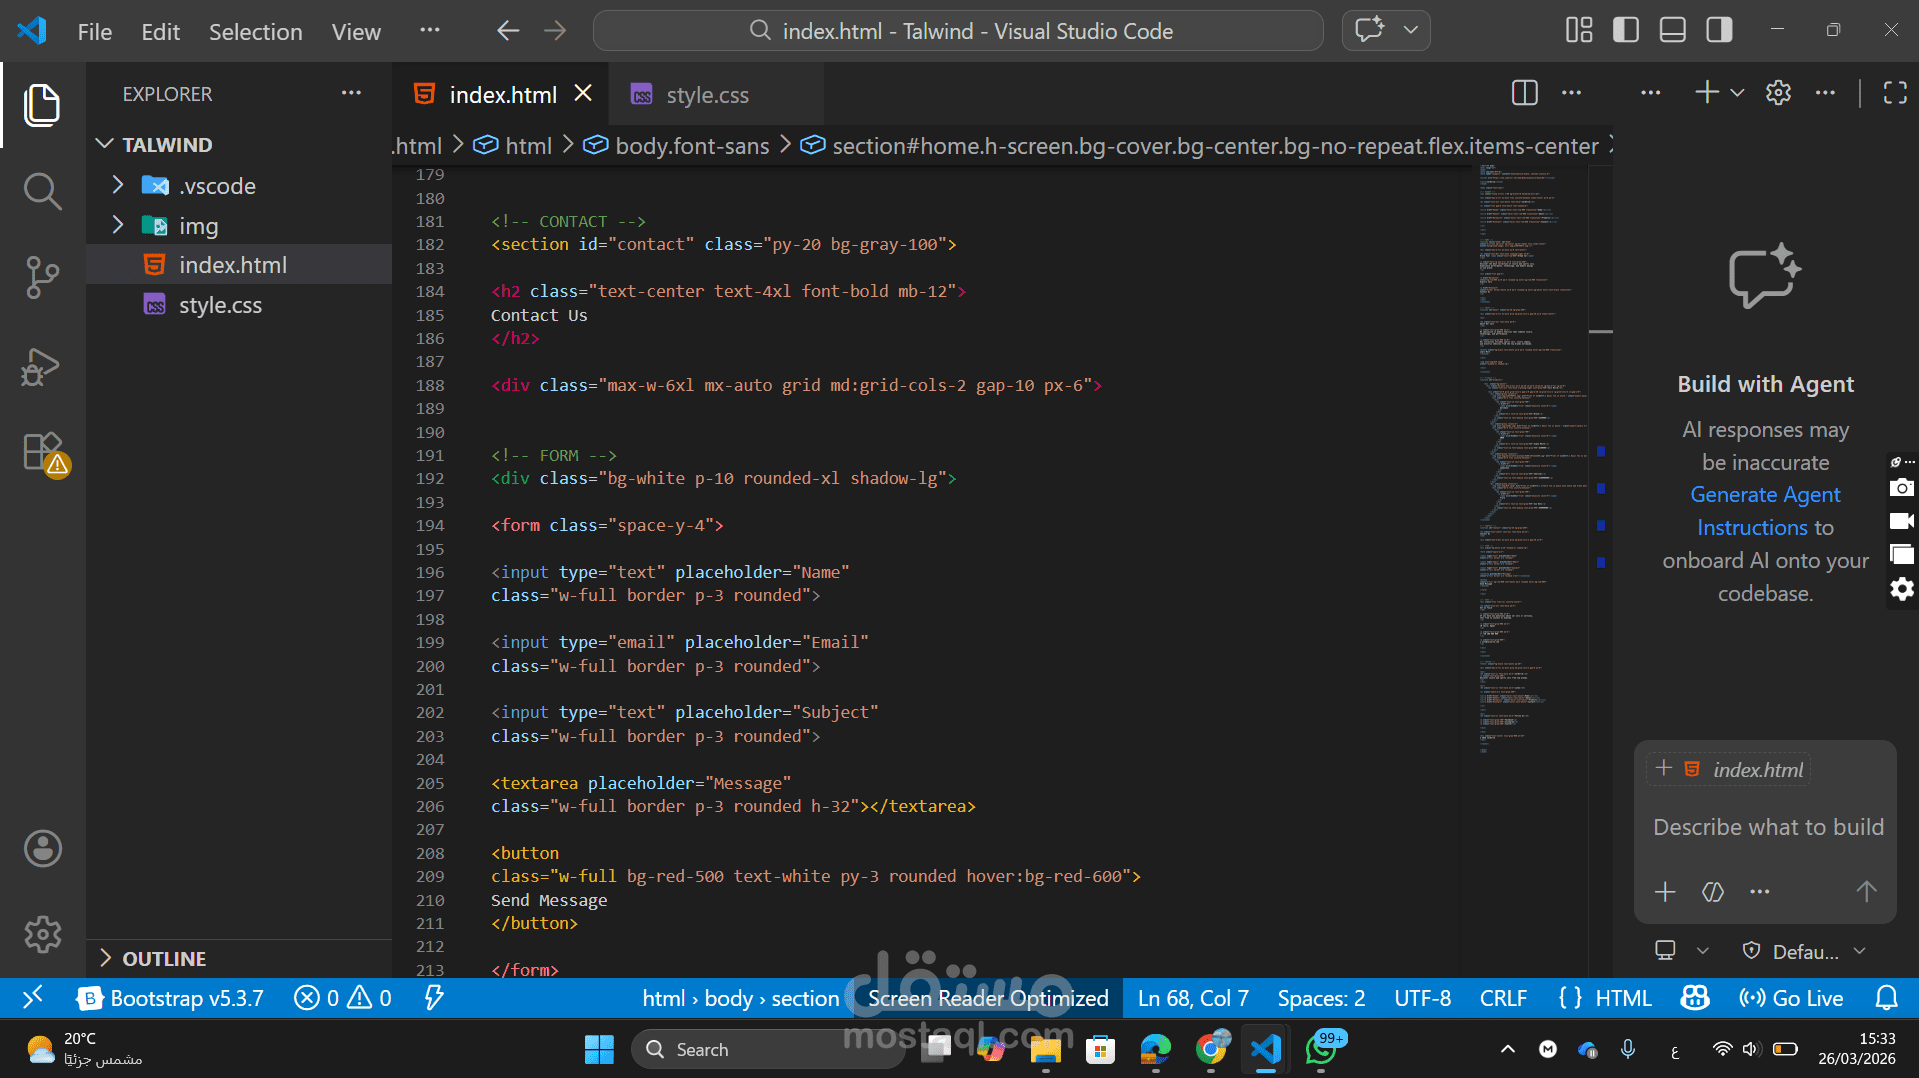Open the Source Control view

pyautogui.click(x=42, y=277)
